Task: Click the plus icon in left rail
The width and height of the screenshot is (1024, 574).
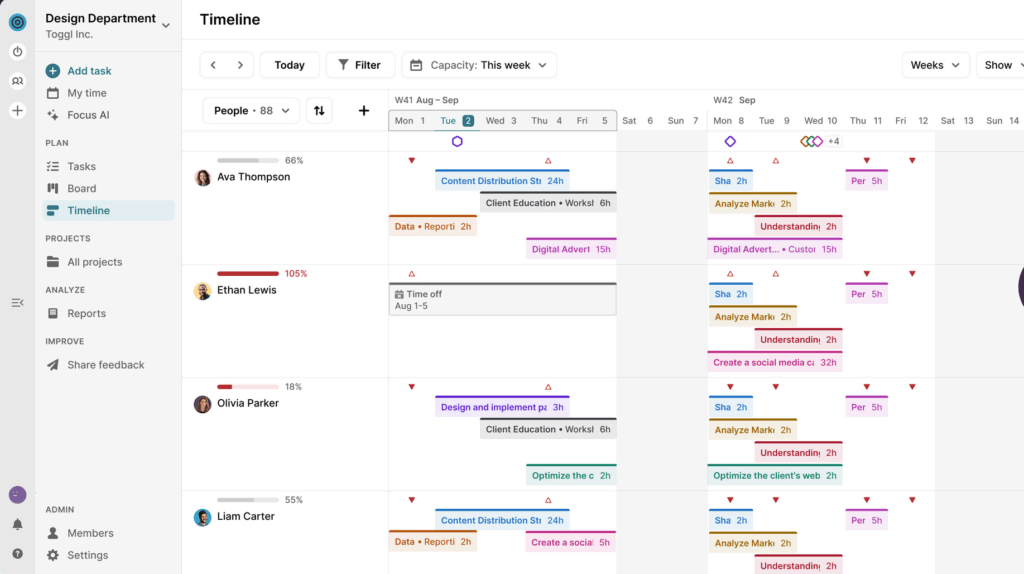Action: coord(17,111)
